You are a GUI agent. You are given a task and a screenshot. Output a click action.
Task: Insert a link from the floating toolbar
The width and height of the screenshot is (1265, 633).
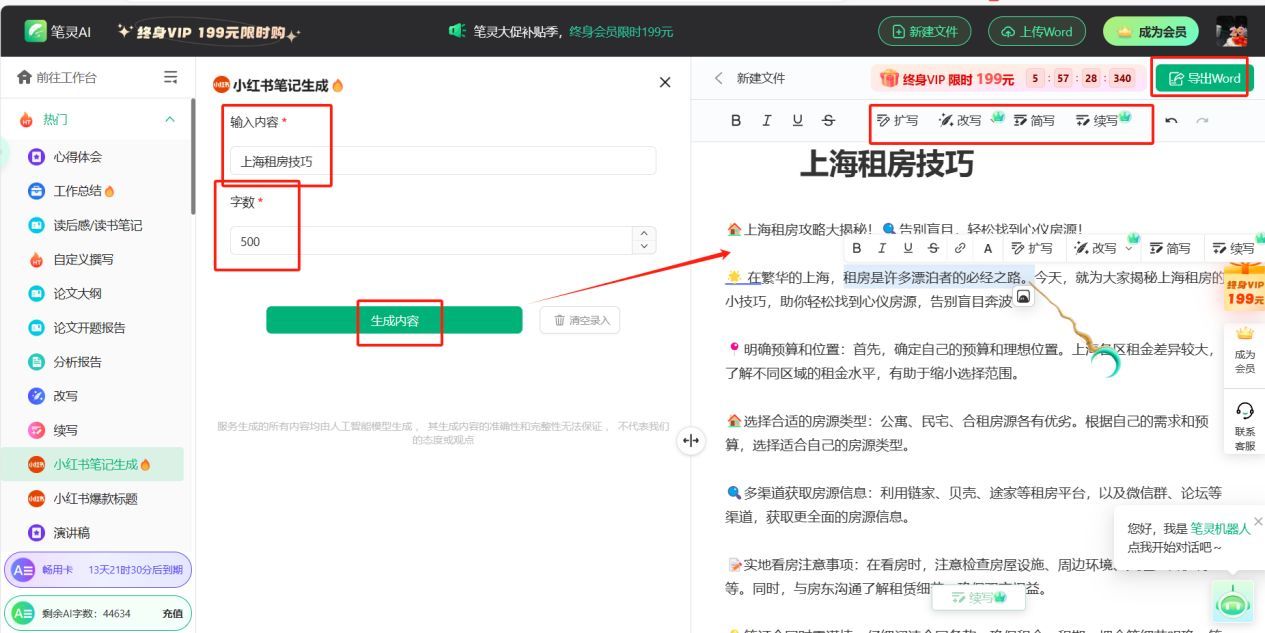pyautogui.click(x=960, y=248)
